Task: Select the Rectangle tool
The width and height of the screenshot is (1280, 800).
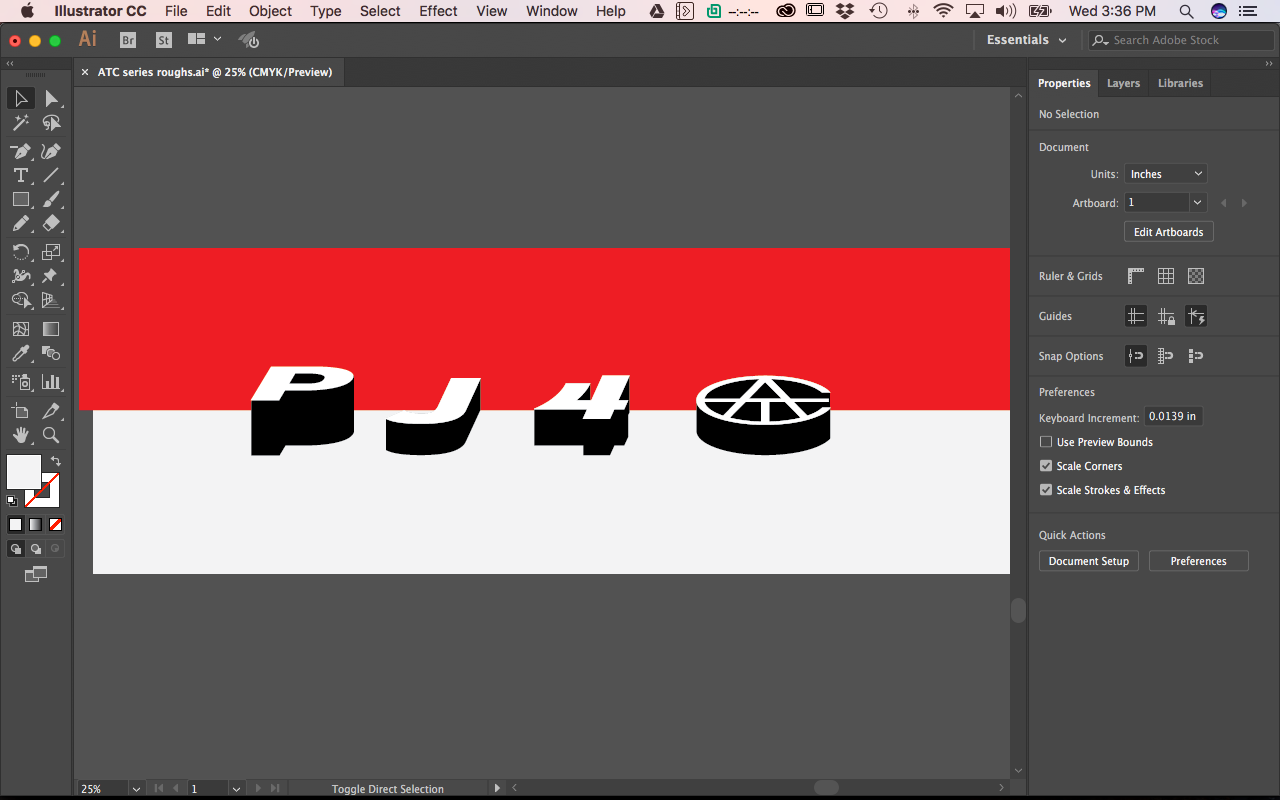Action: pos(21,199)
